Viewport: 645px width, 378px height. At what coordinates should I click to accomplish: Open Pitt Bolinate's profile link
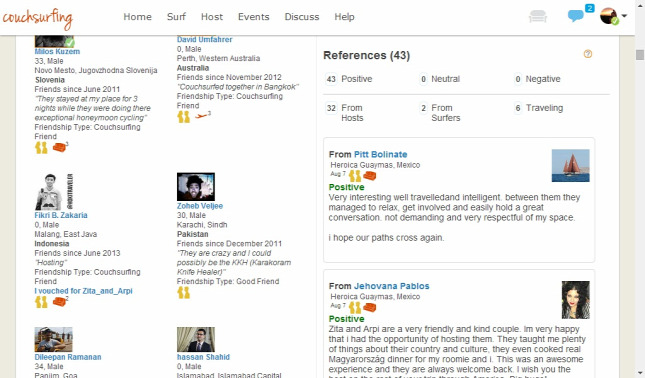pos(381,154)
